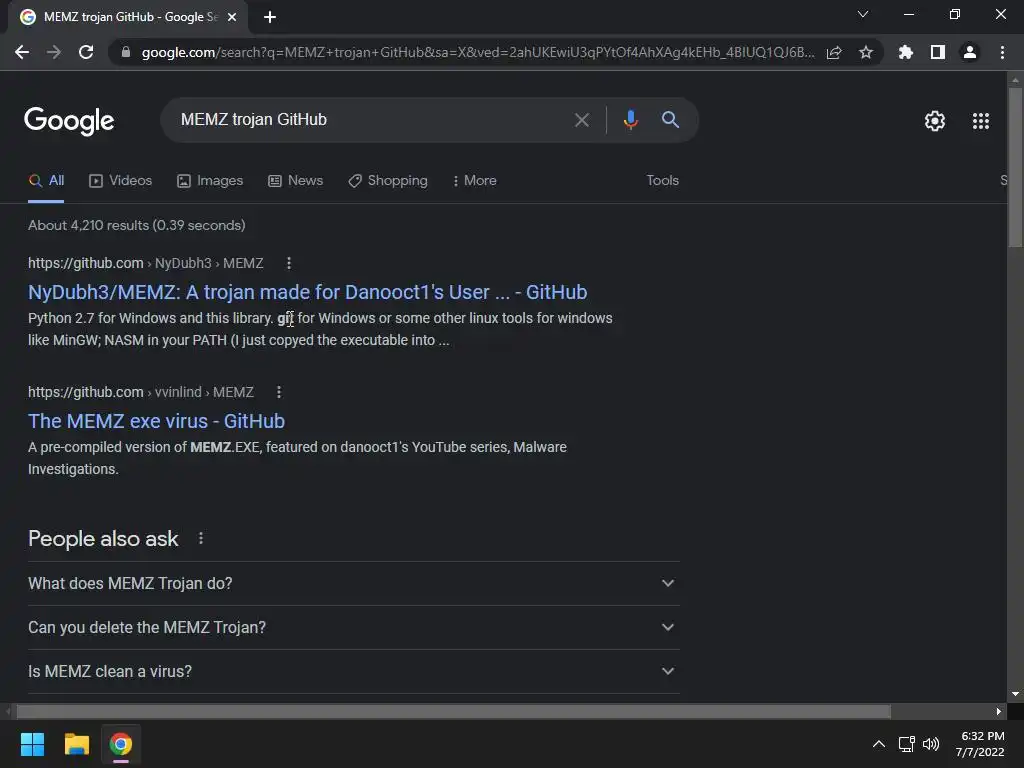Clear the search query with X

pos(581,120)
